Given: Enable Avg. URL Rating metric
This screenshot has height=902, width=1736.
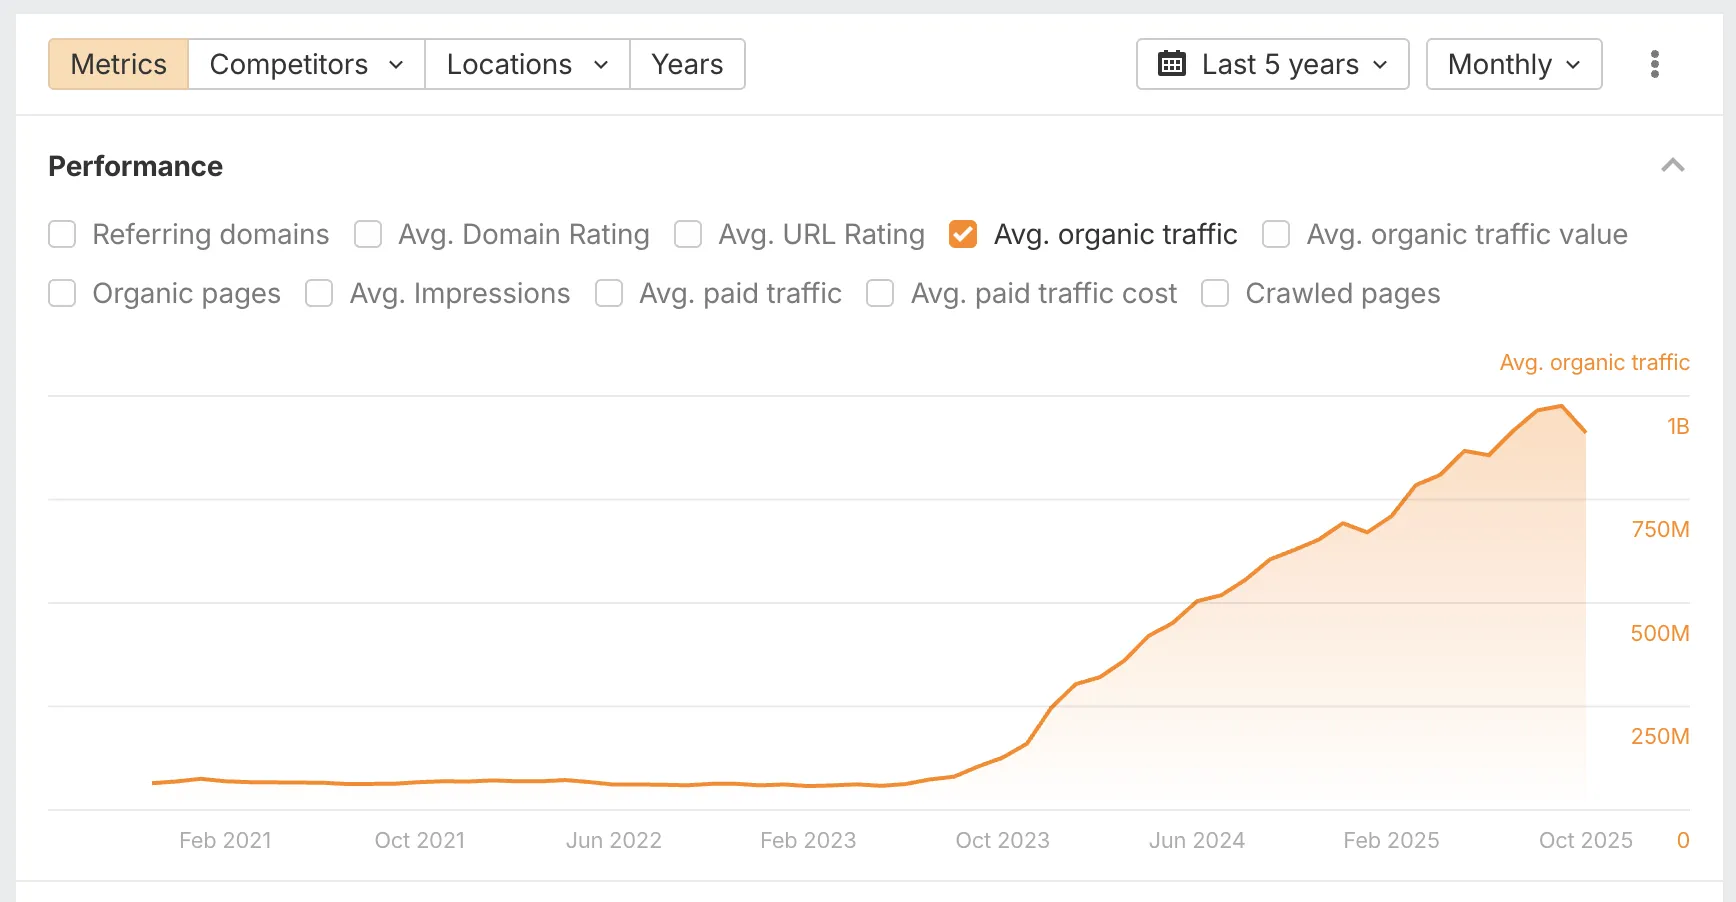Looking at the screenshot, I should (x=688, y=234).
